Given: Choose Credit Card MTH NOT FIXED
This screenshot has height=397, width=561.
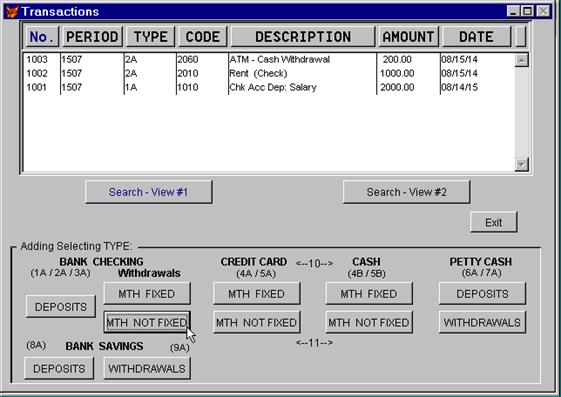Looking at the screenshot, I should pos(257,322).
